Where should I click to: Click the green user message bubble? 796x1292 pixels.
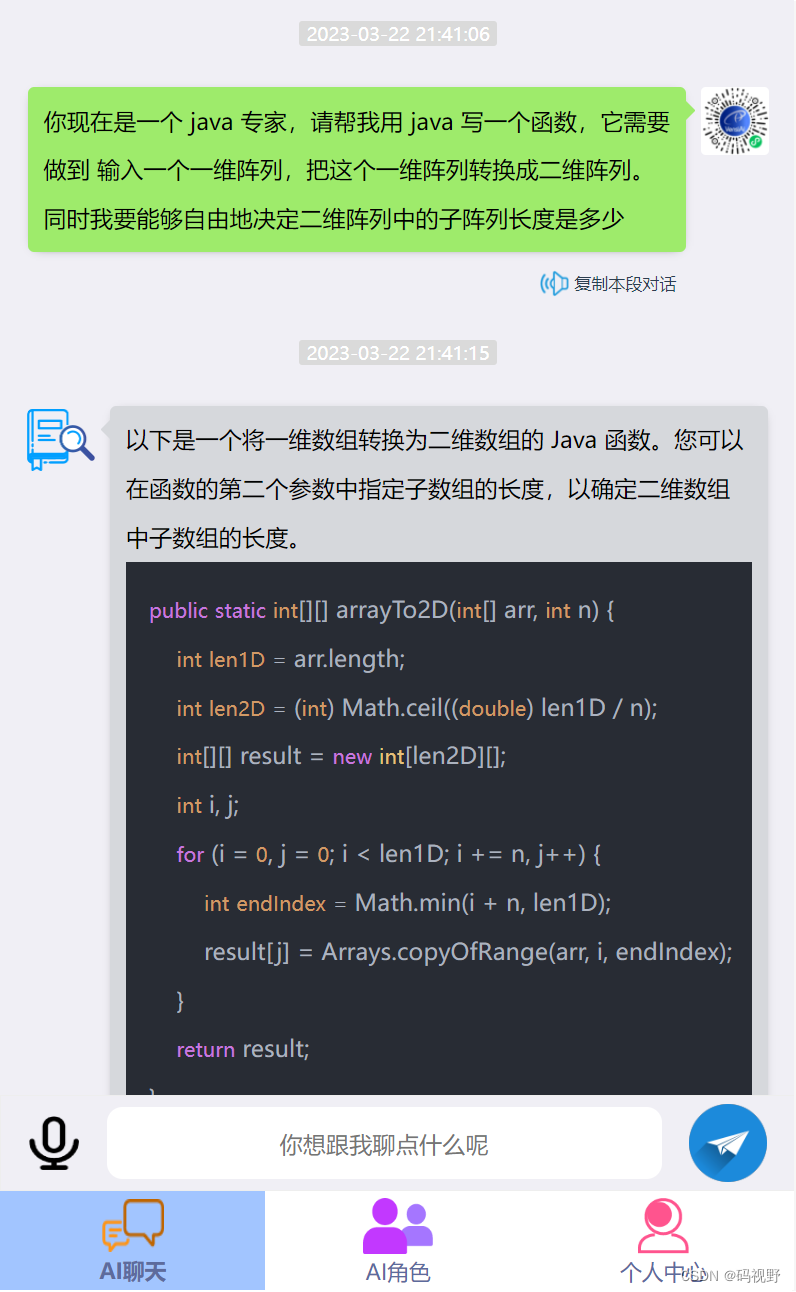357,169
